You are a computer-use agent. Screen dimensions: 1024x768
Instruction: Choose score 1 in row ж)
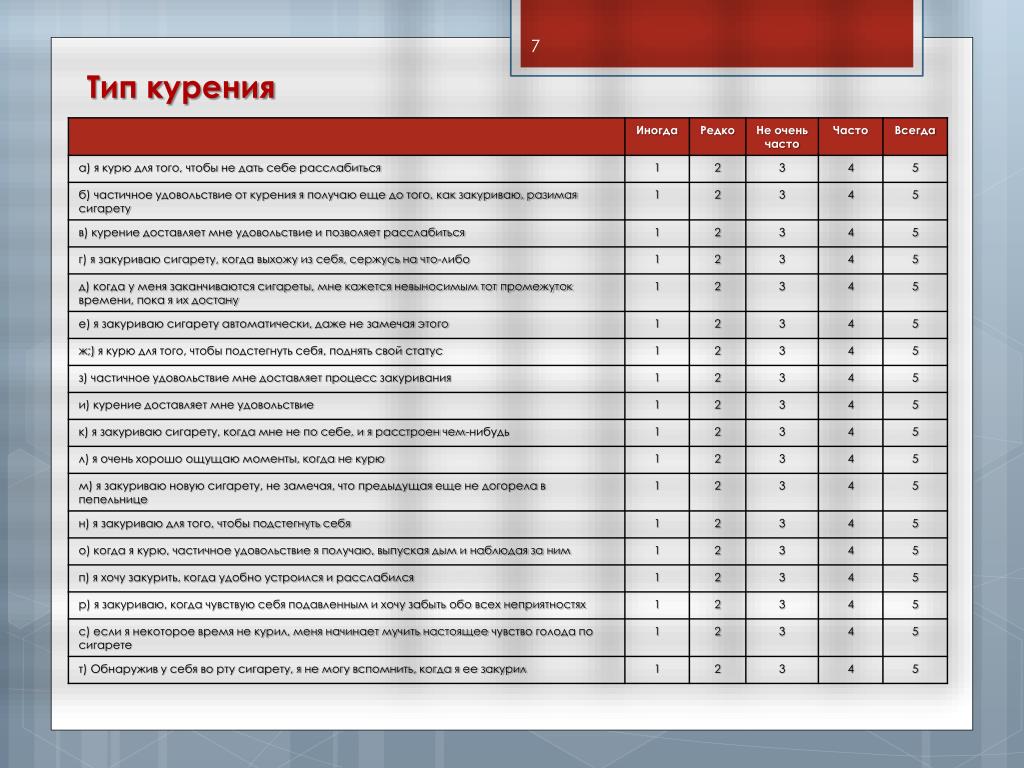pyautogui.click(x=657, y=351)
